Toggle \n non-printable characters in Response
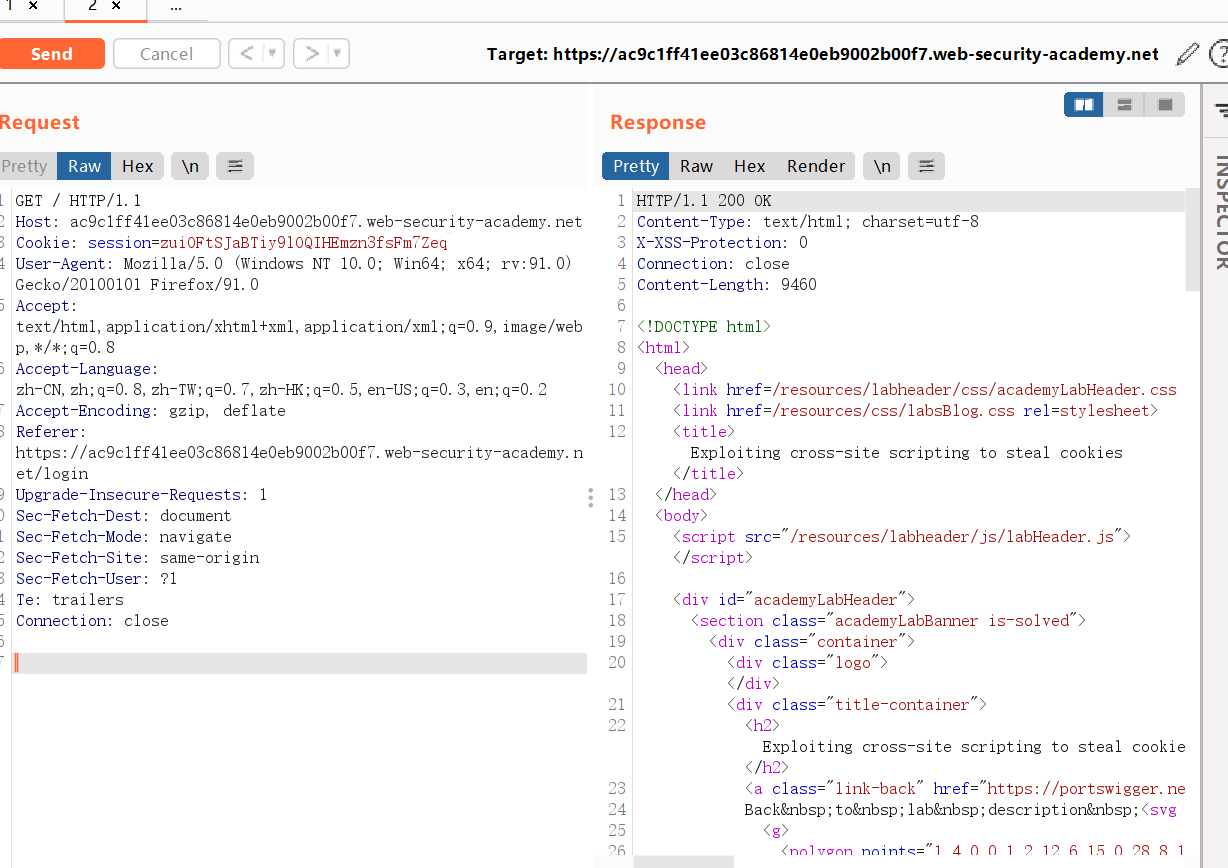The width and height of the screenshot is (1228, 868). (x=882, y=166)
